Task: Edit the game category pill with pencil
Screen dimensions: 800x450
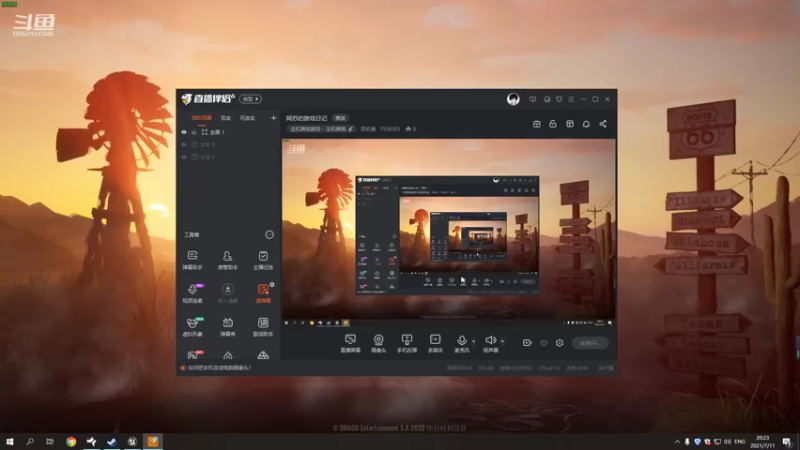Action: tap(321, 129)
